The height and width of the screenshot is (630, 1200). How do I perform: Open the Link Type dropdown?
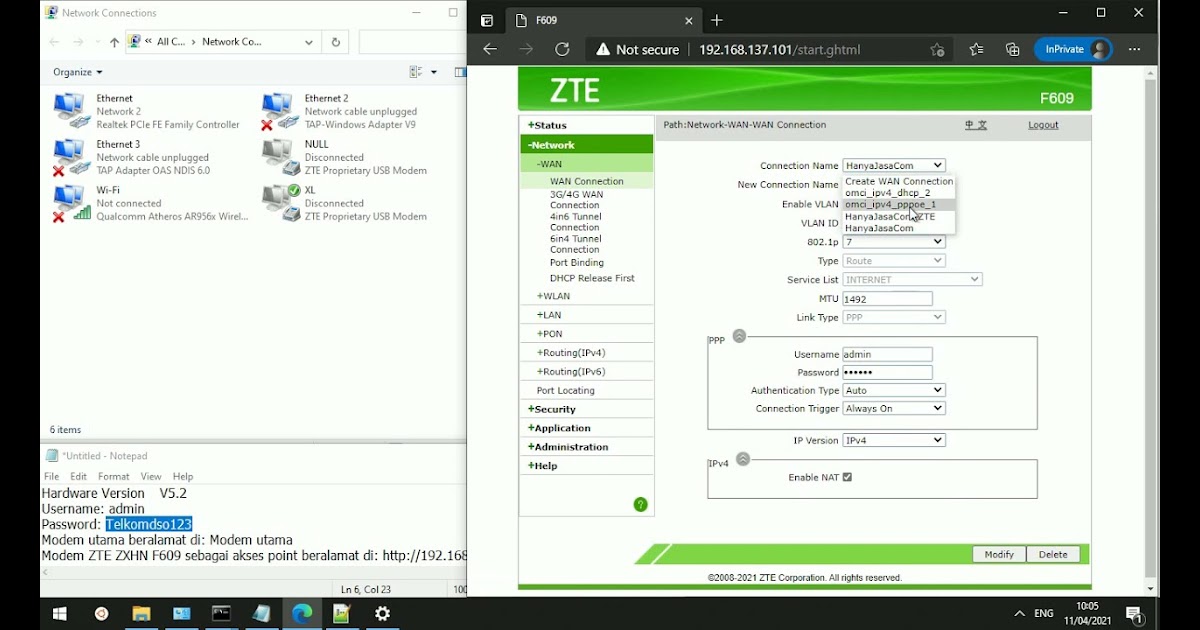pos(894,317)
